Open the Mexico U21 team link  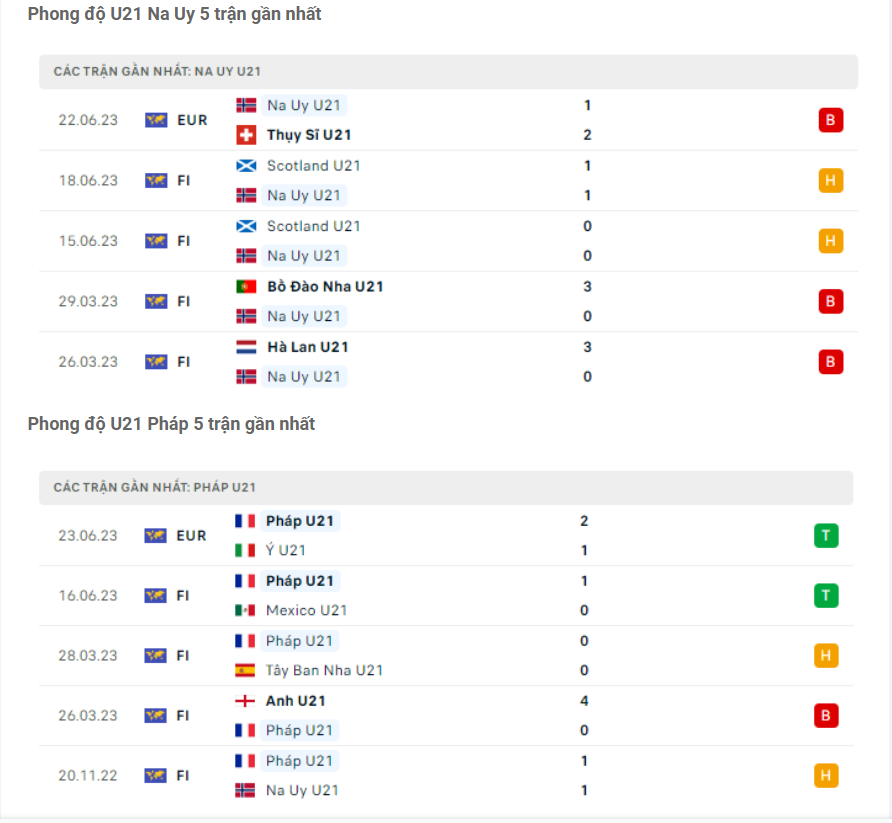pyautogui.click(x=306, y=610)
